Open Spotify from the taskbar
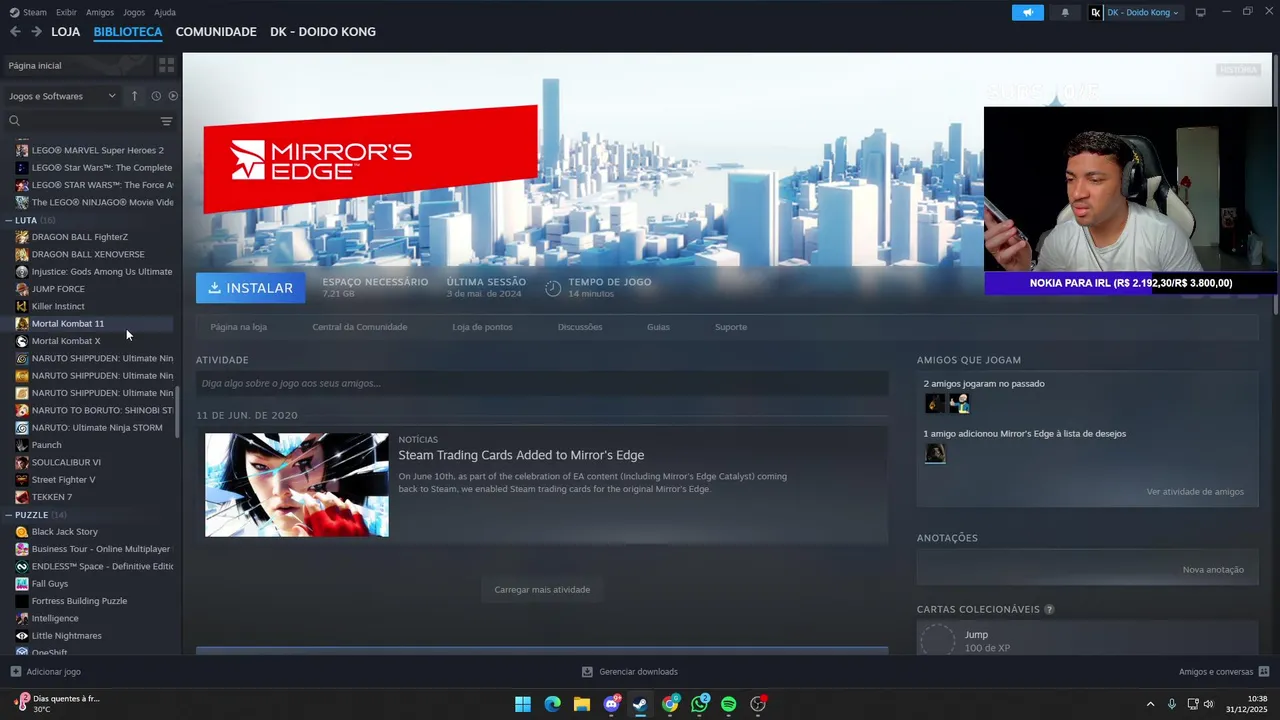 (x=729, y=704)
